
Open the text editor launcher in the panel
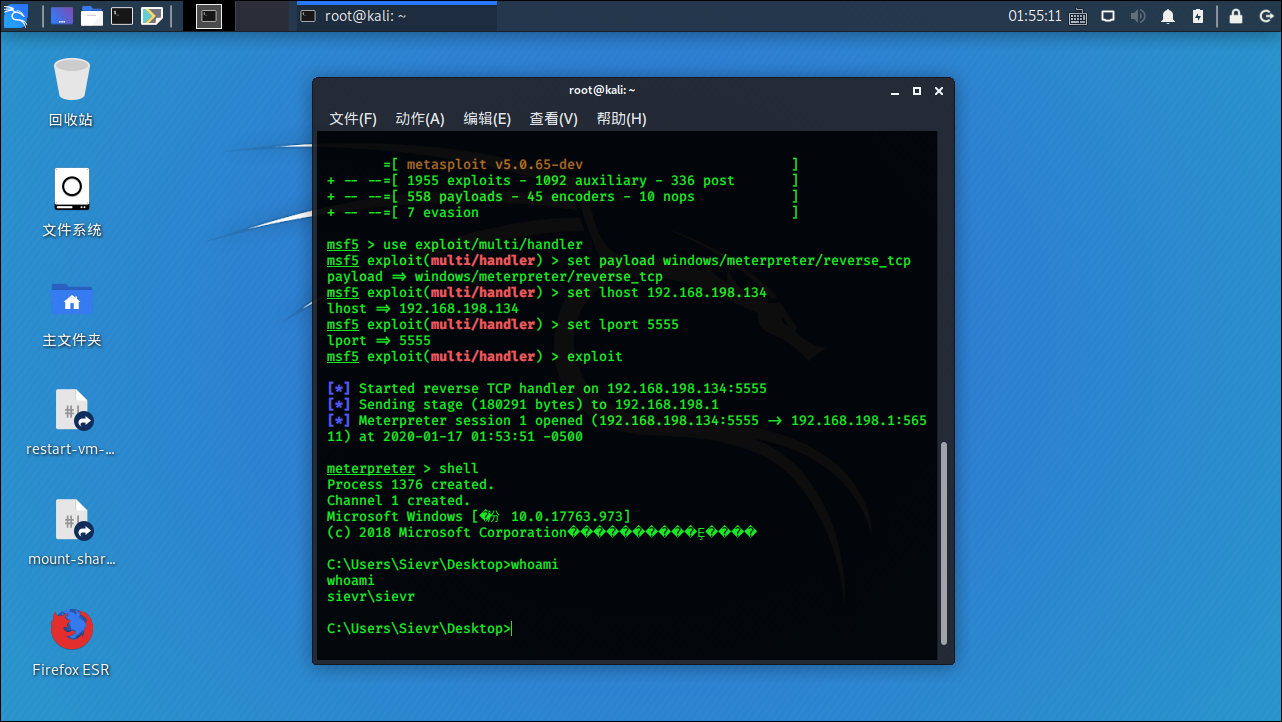(152, 16)
